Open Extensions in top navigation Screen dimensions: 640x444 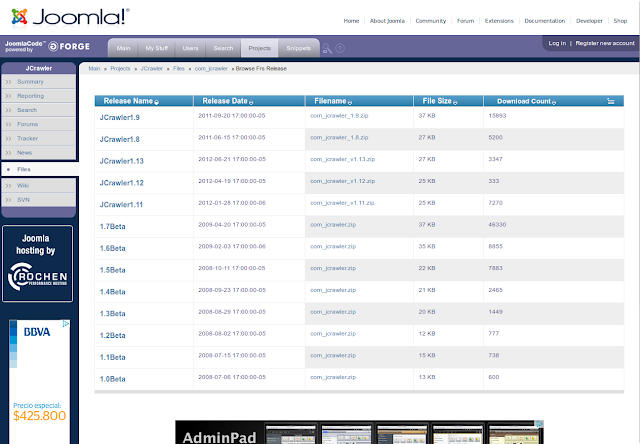tap(499, 21)
